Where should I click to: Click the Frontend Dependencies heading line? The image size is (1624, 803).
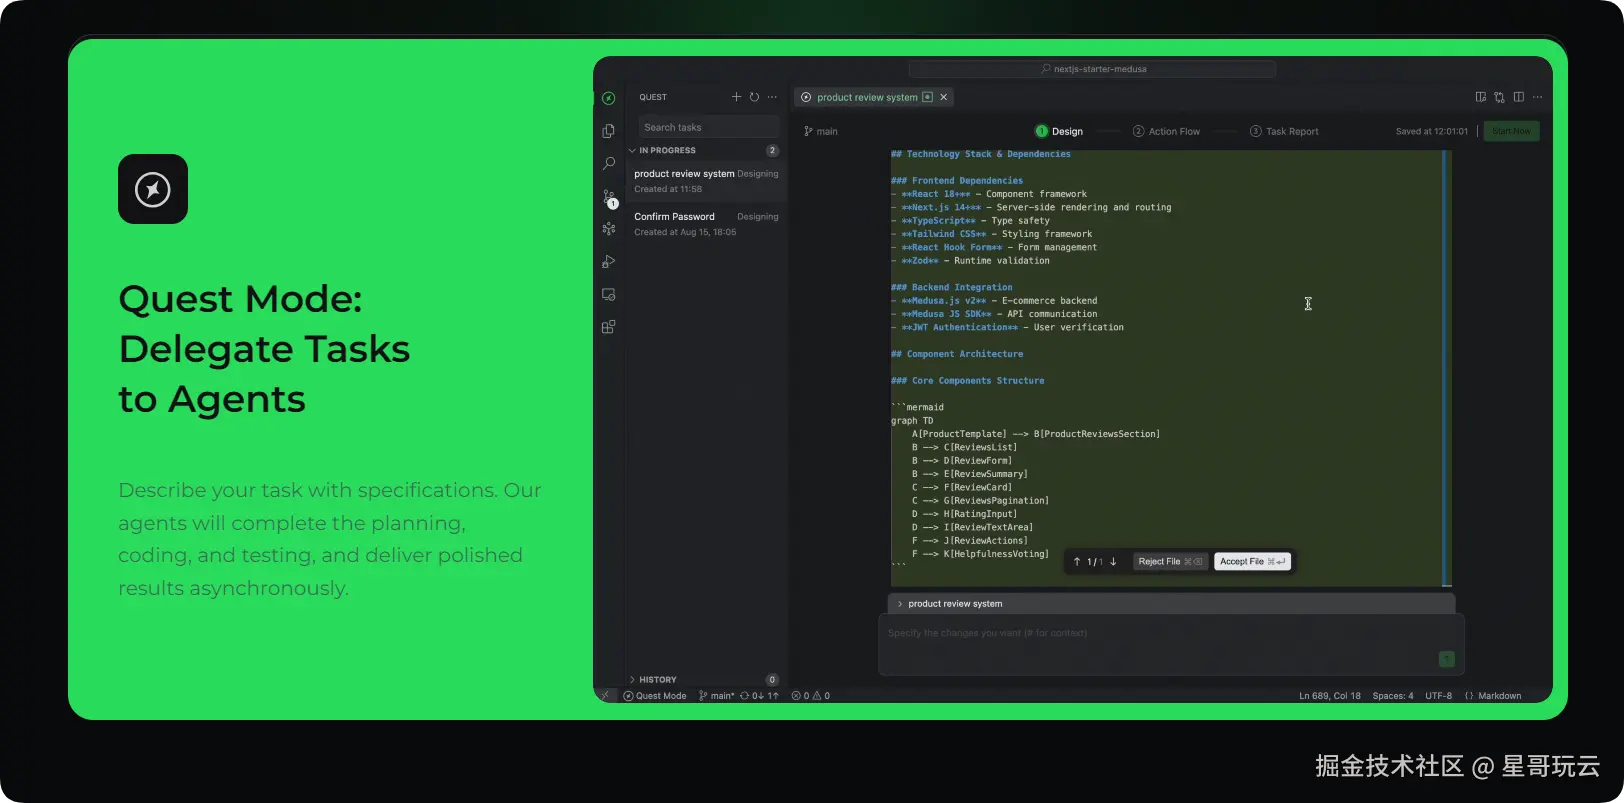point(957,181)
